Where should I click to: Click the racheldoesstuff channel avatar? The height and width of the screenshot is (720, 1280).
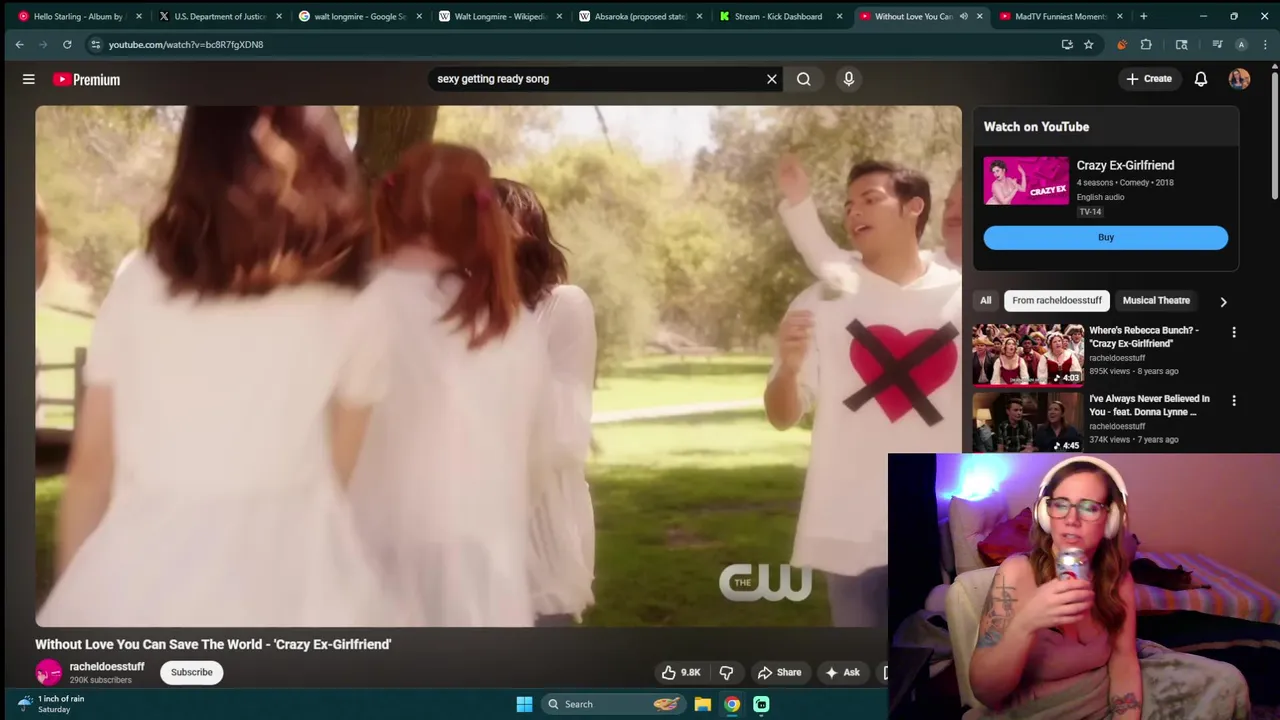coord(49,673)
